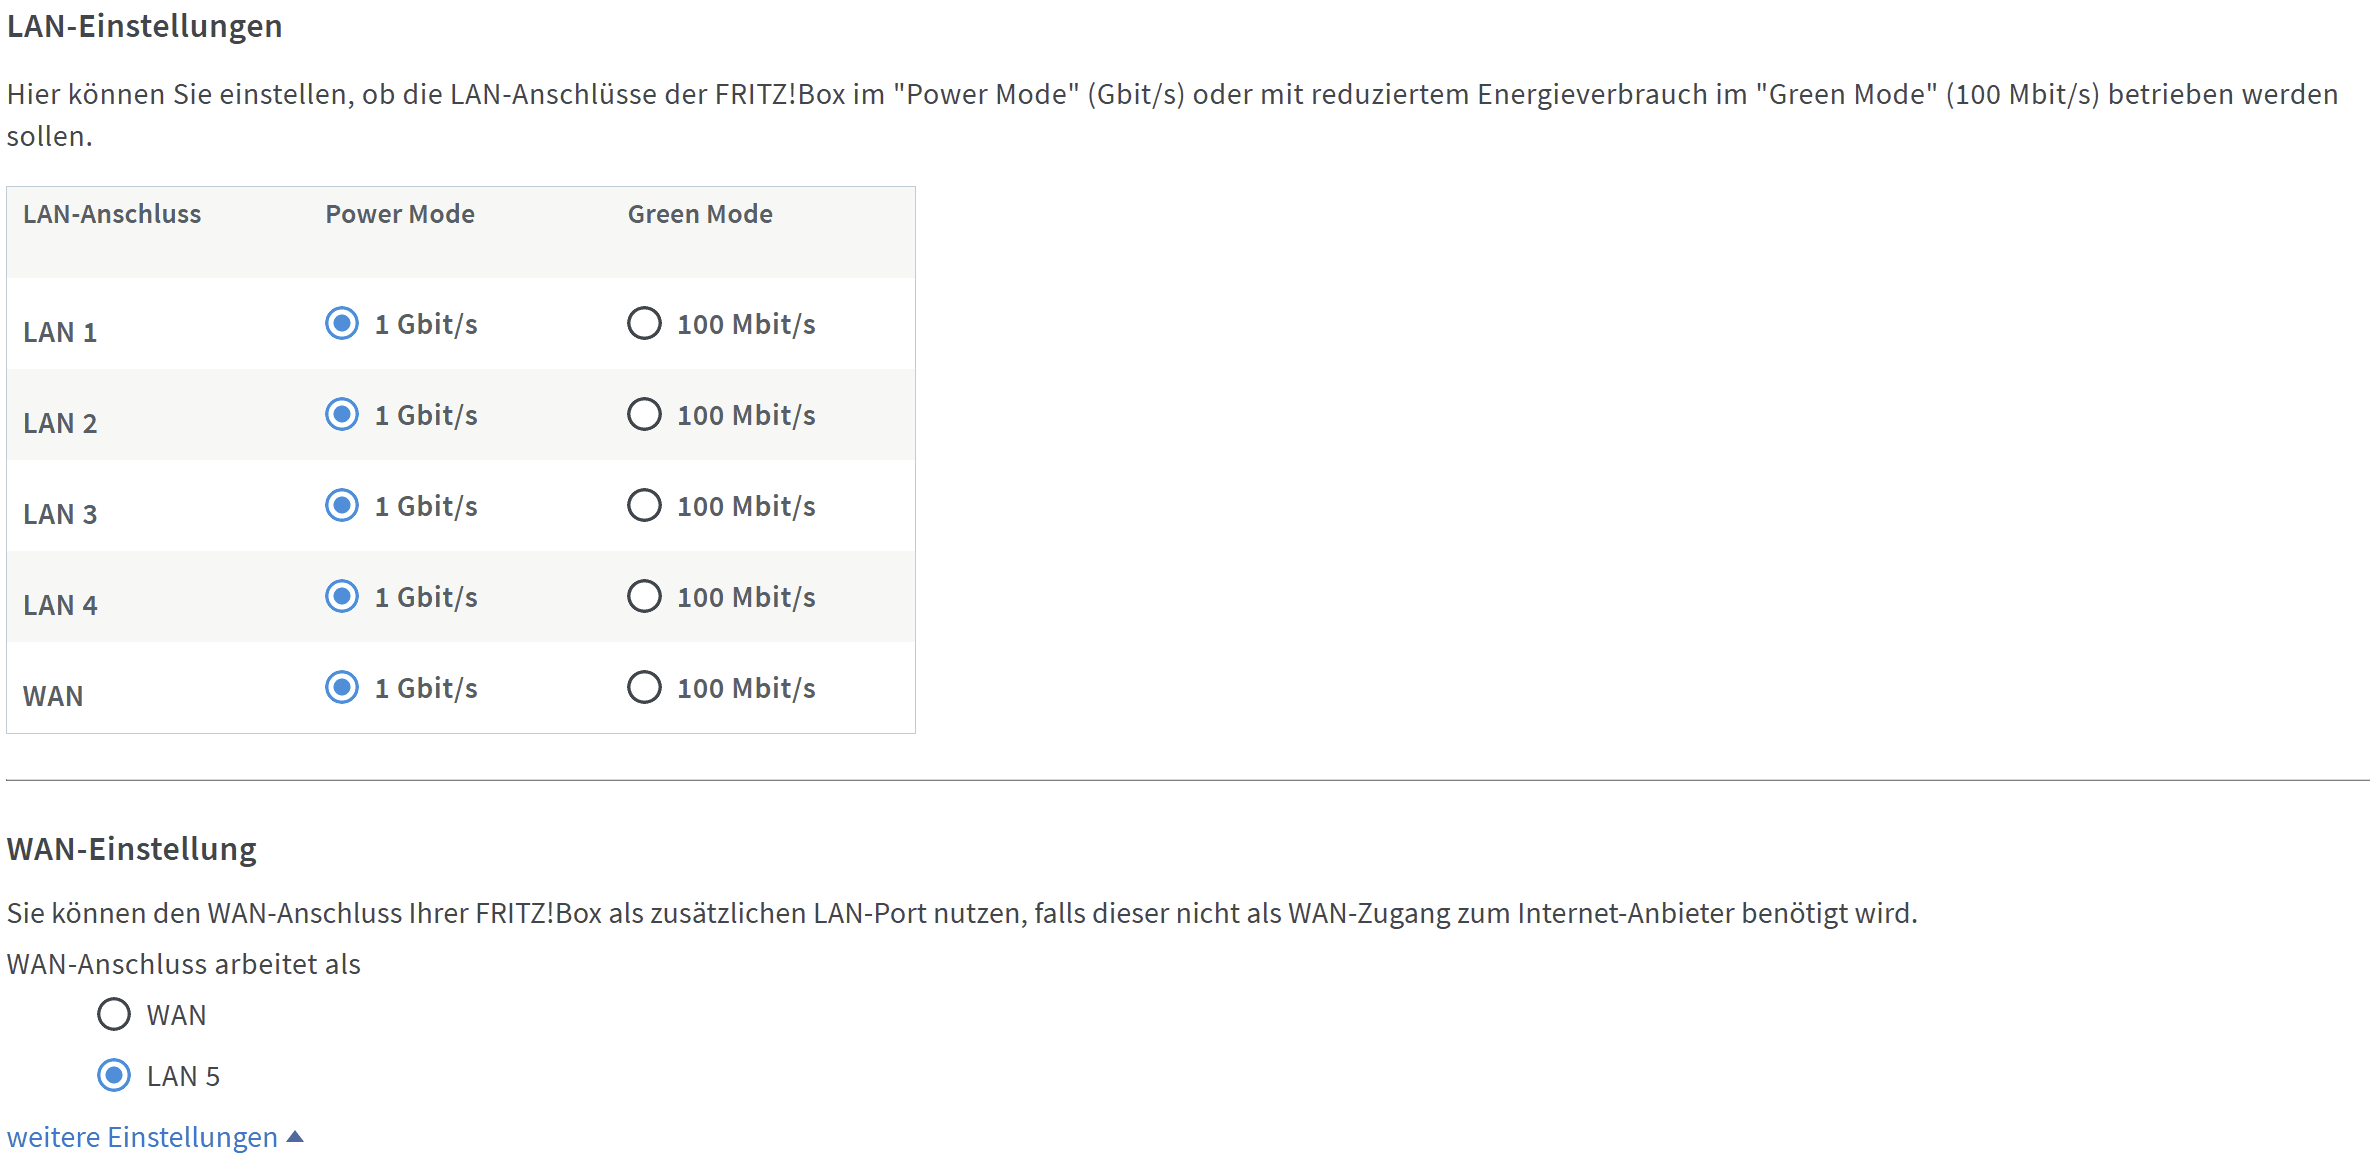This screenshot has height=1164, width=2370.
Task: Enable Green Mode for LAN 3
Action: click(x=644, y=506)
